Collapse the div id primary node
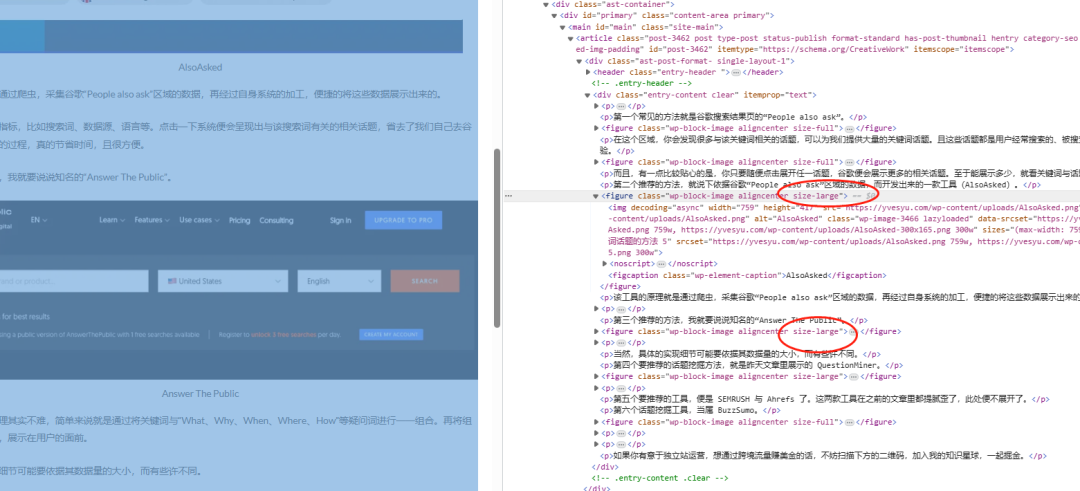 point(554,16)
